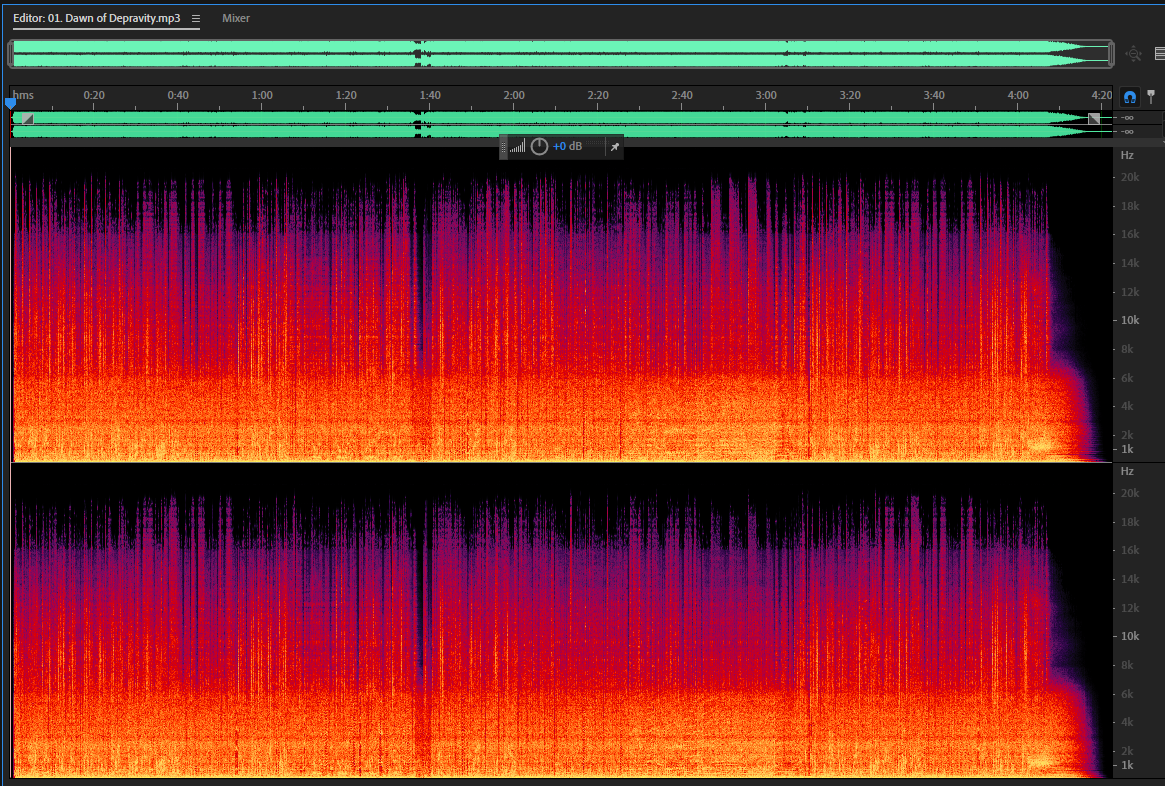Image resolution: width=1165 pixels, height=786 pixels.
Task: Click the fade-in handle at waveform start
Action: [27, 119]
